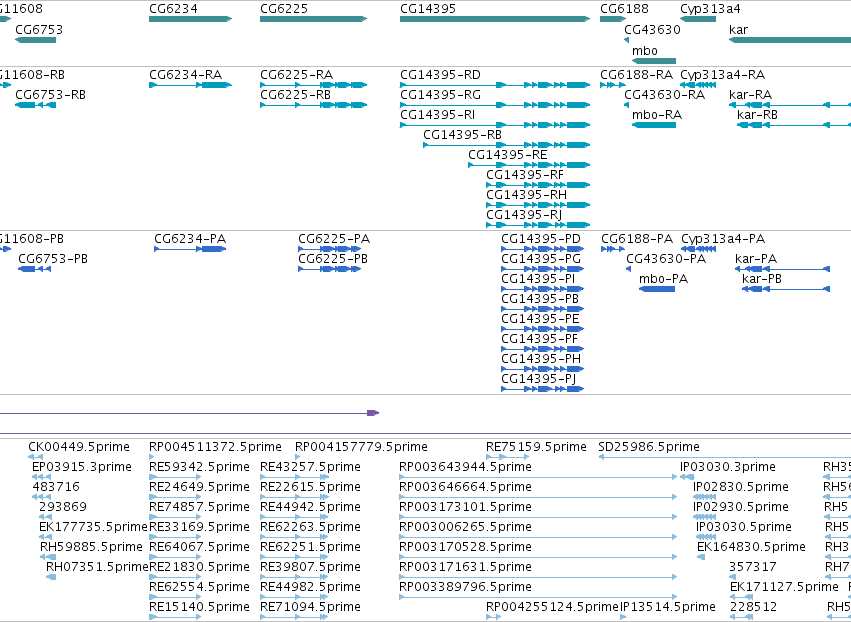Select transcript CG14395-RB

click(462, 135)
